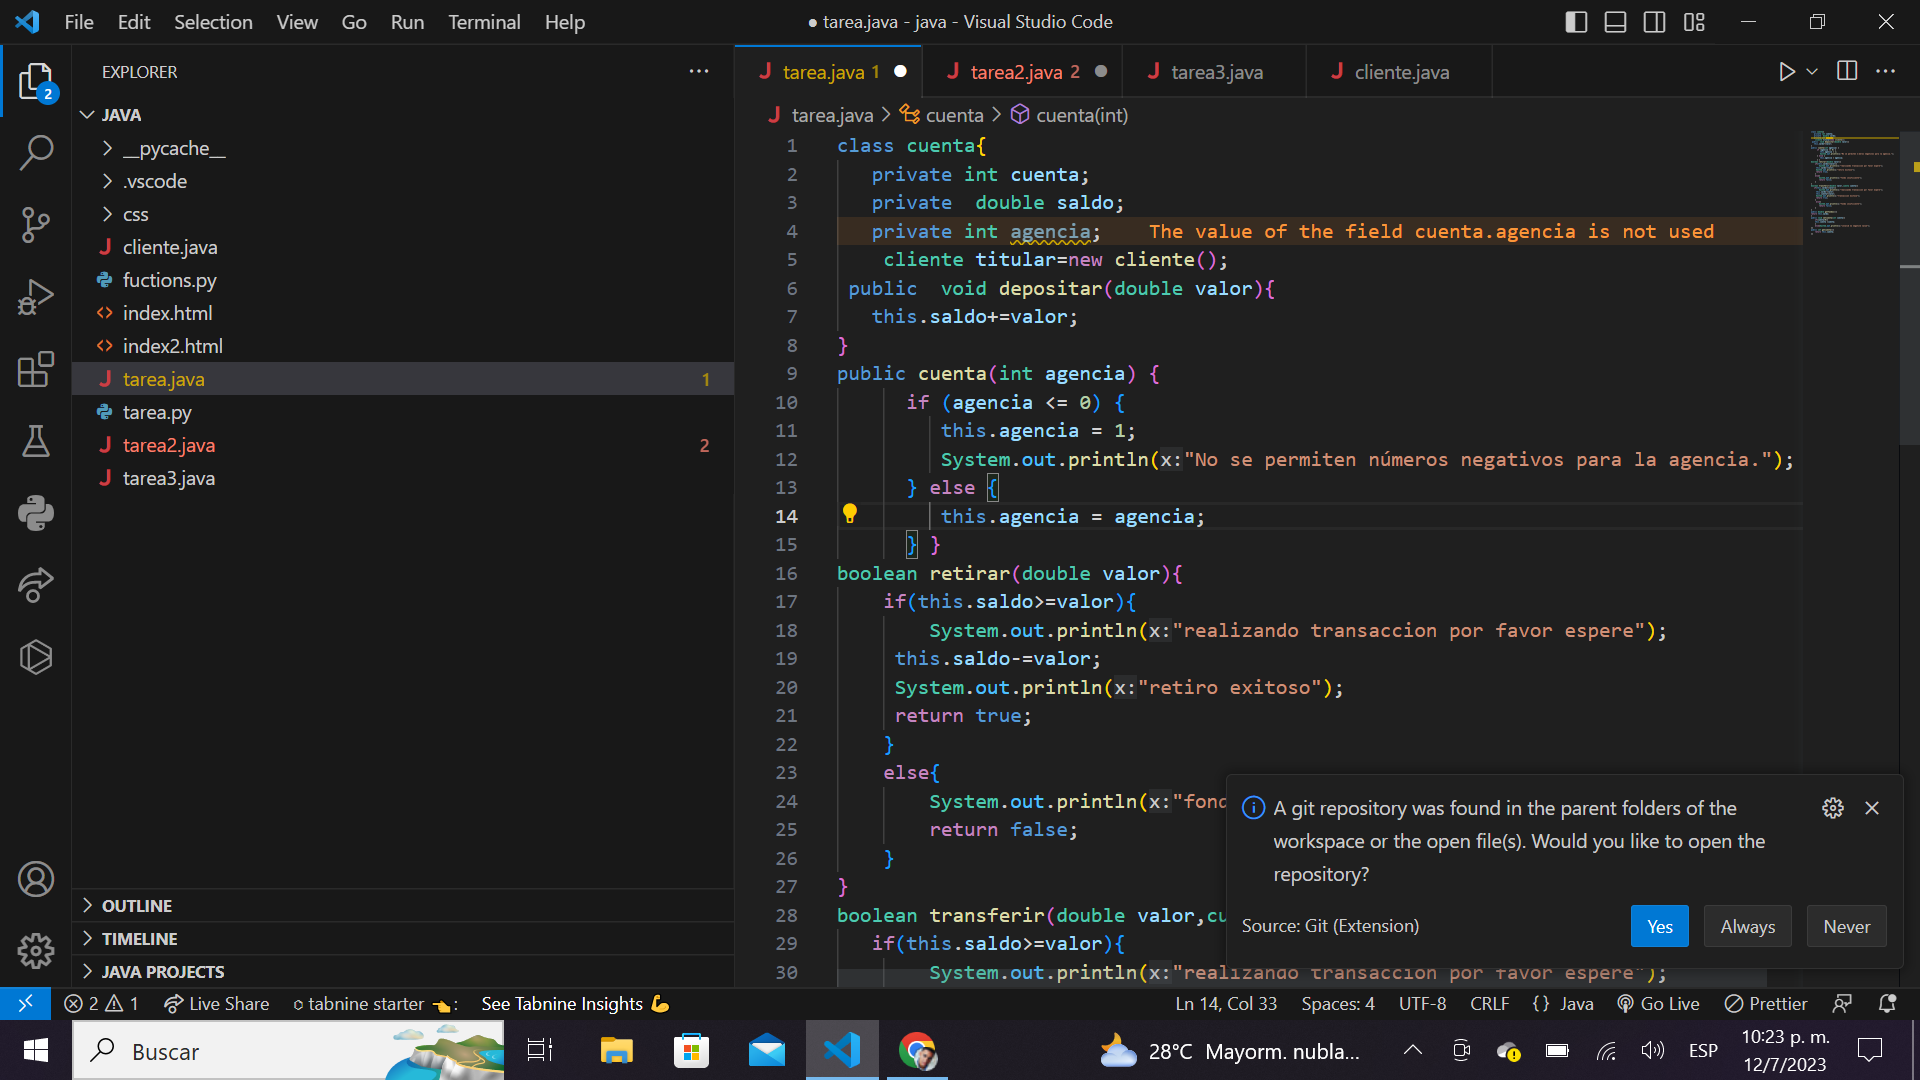Switch to the cliente.java tab
This screenshot has height=1080, width=1920.
[1402, 73]
